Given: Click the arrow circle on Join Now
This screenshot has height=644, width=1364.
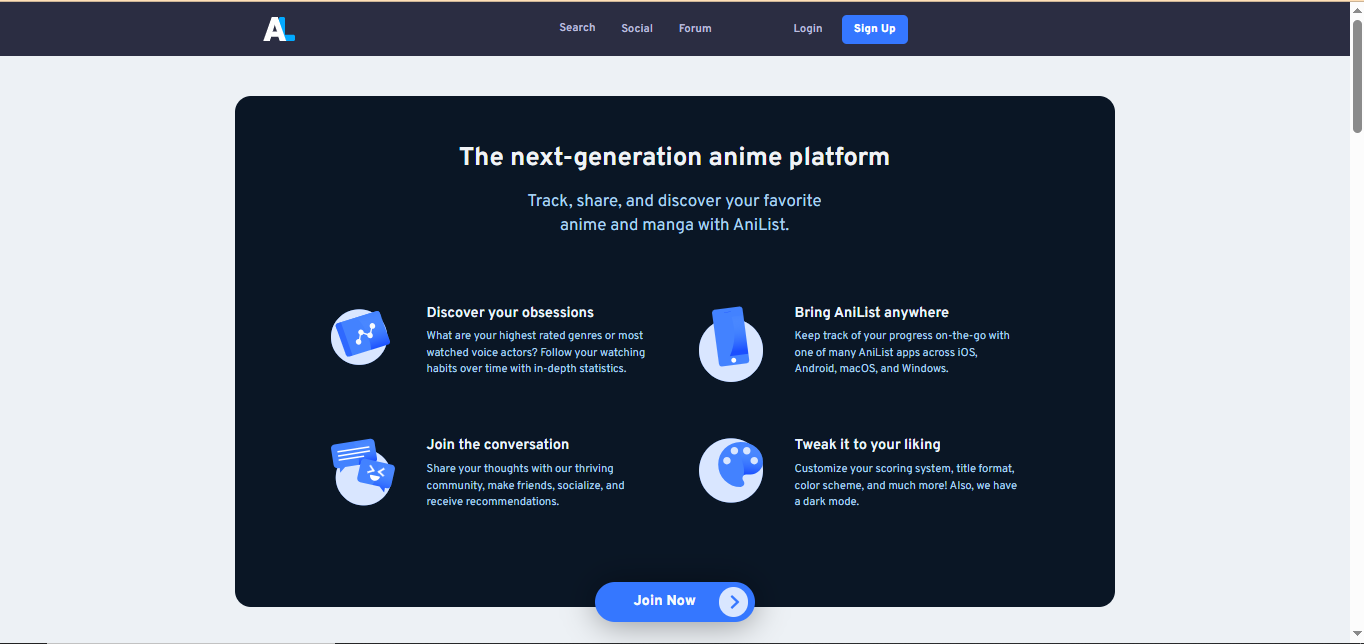Looking at the screenshot, I should point(734,601).
